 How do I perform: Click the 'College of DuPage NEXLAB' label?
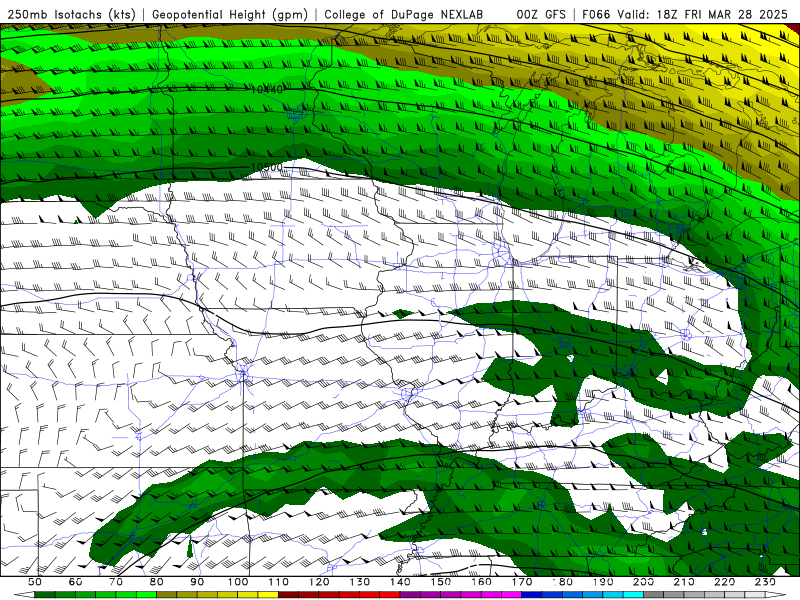coord(404,14)
